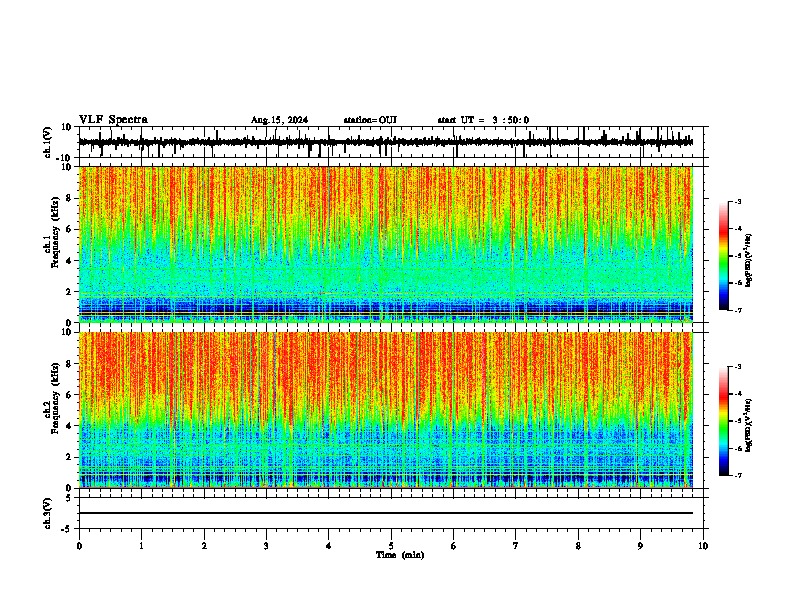792x612 pixels.
Task: Click the "-7" tick on ch.2 color bar
Action: coord(738,475)
